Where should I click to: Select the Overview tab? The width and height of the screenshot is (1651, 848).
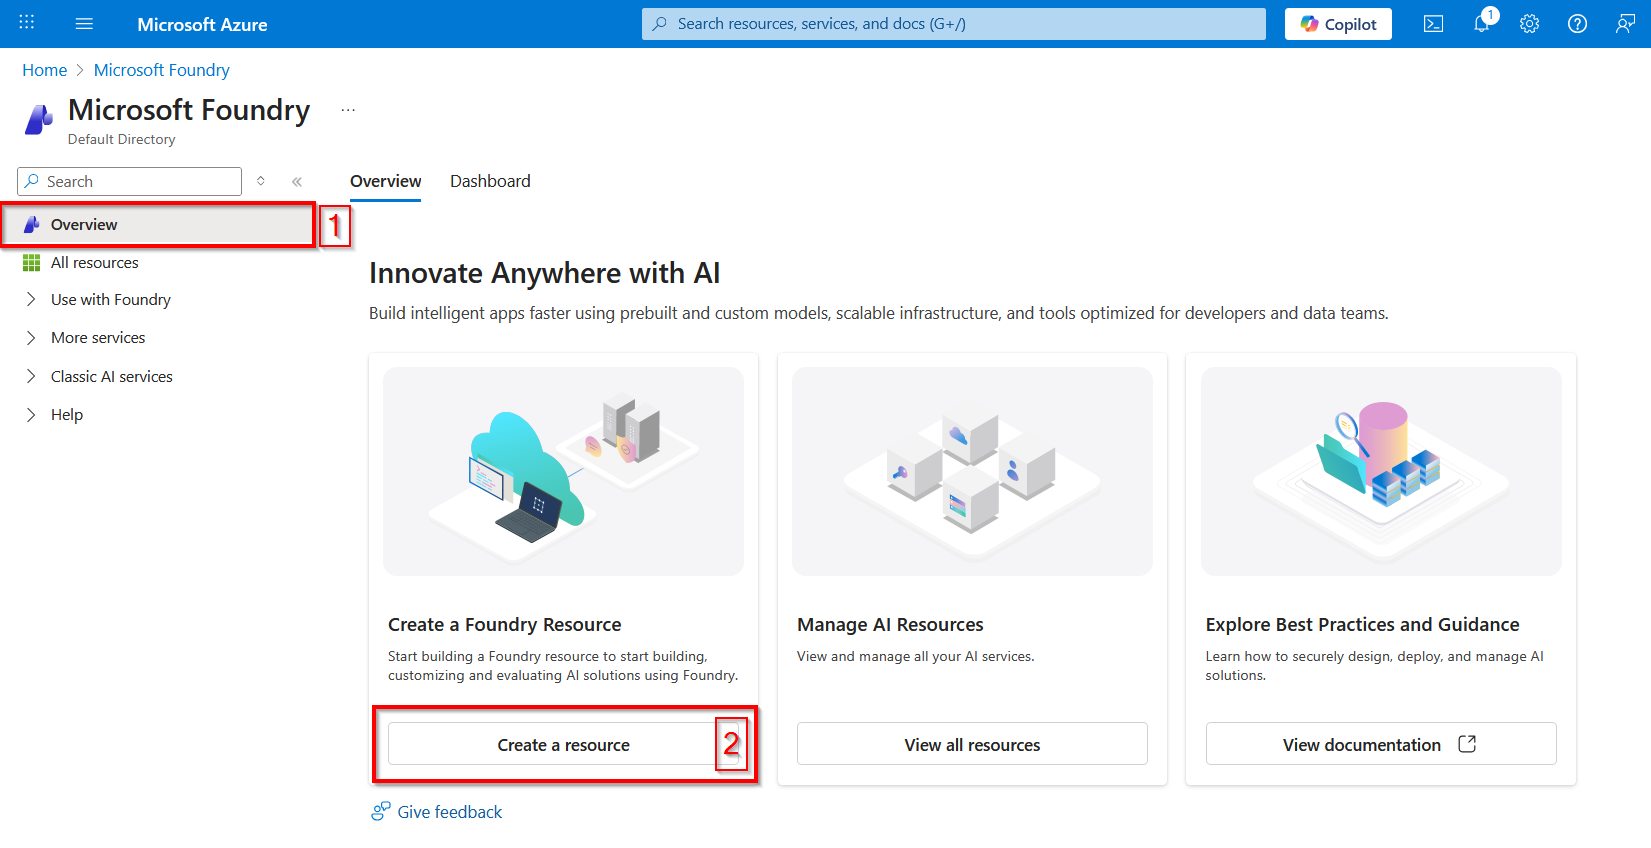[385, 181]
